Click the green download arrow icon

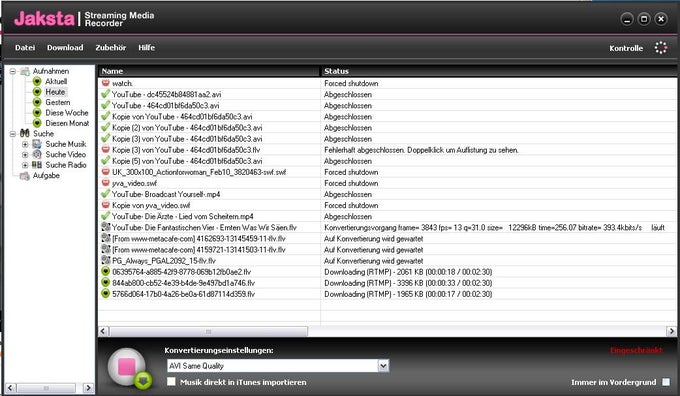click(143, 380)
